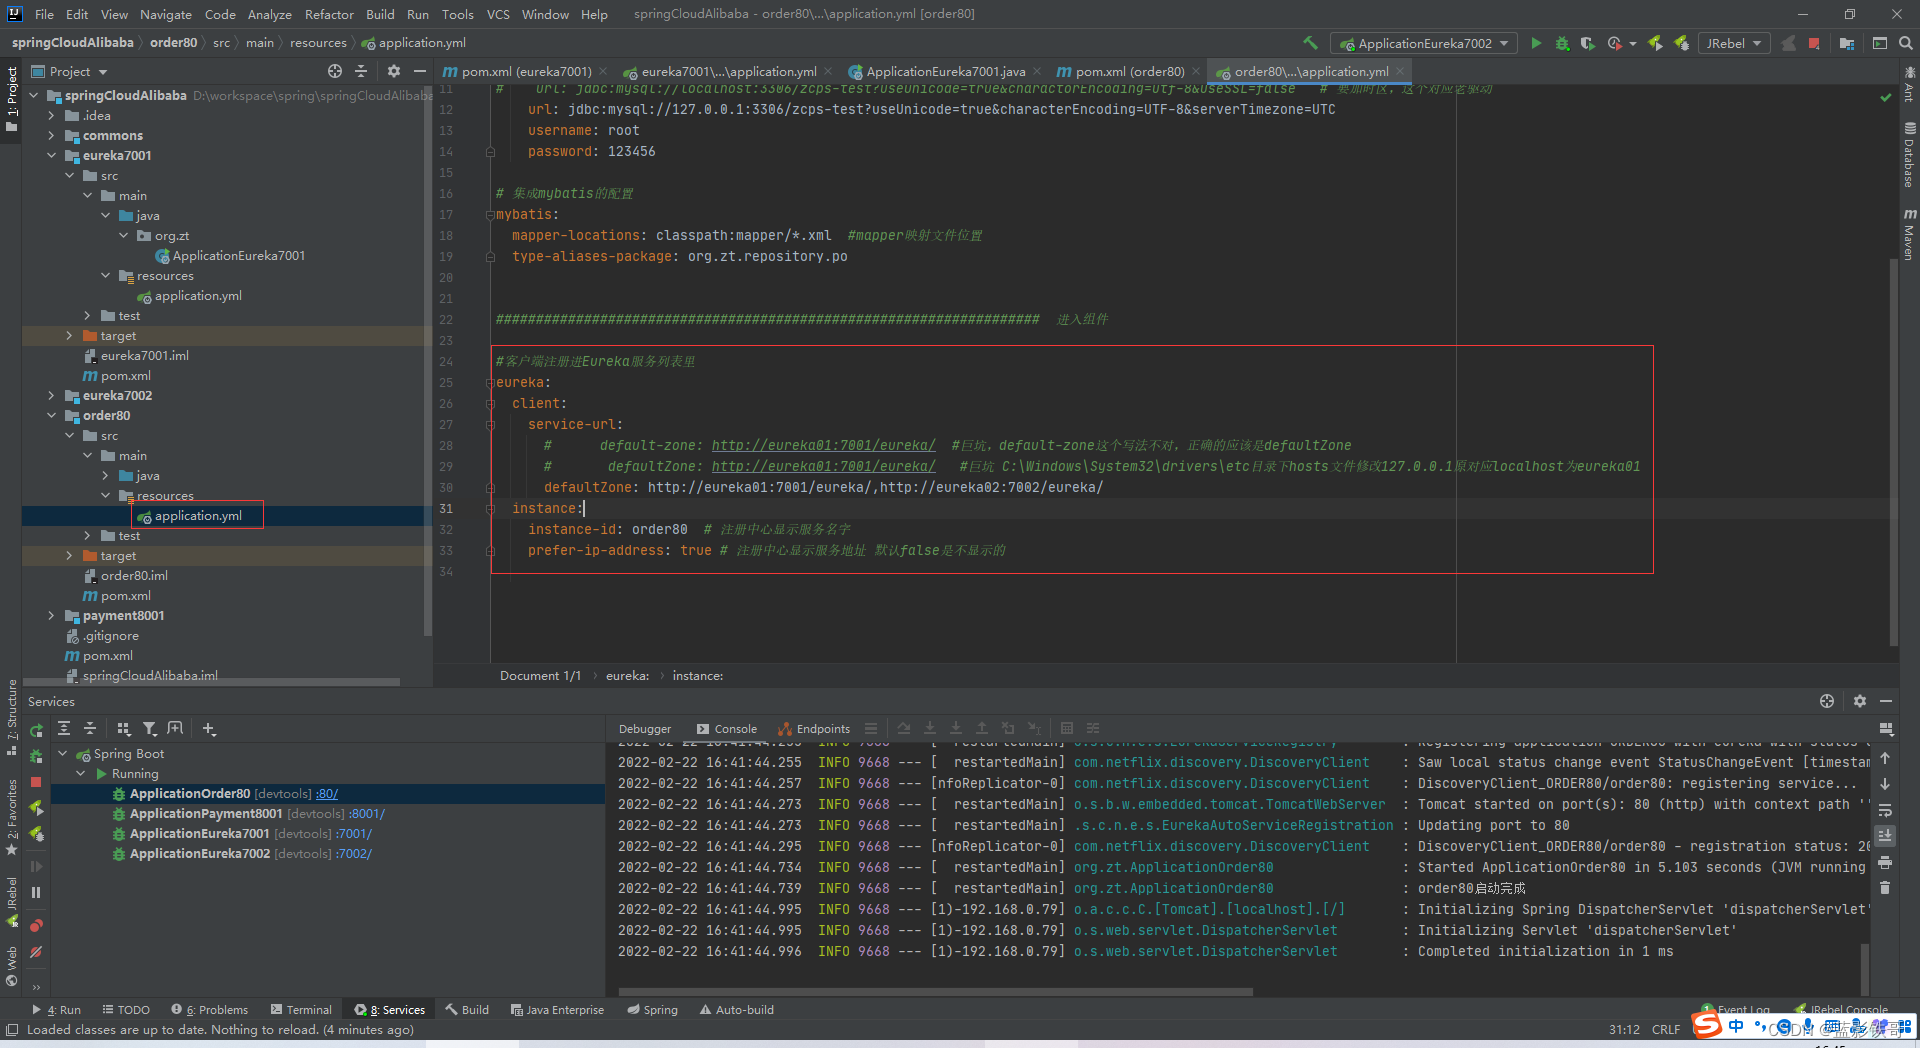Stop the service with Services red square
1920x1048 pixels.
coord(36,782)
